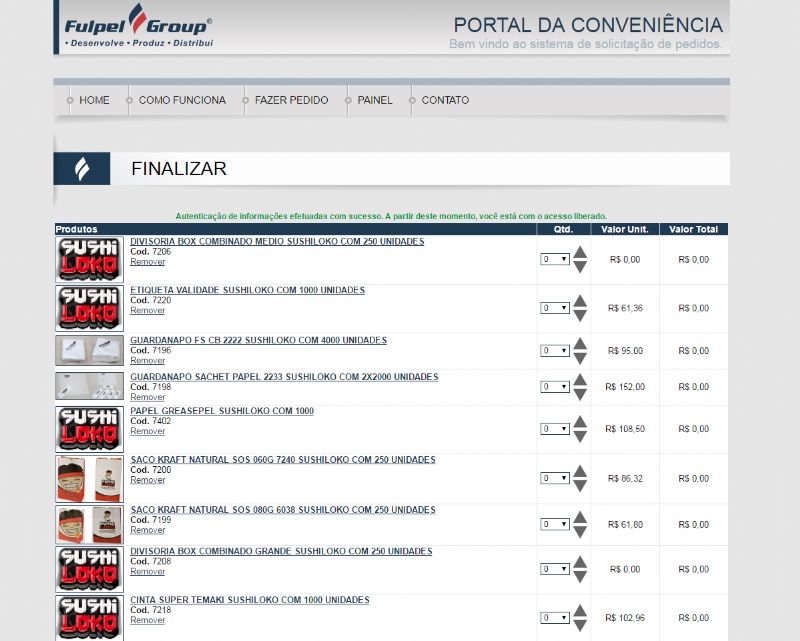The height and width of the screenshot is (641, 800).
Task: Remove item Cod. 7198 via Remover link
Action: (x=147, y=397)
